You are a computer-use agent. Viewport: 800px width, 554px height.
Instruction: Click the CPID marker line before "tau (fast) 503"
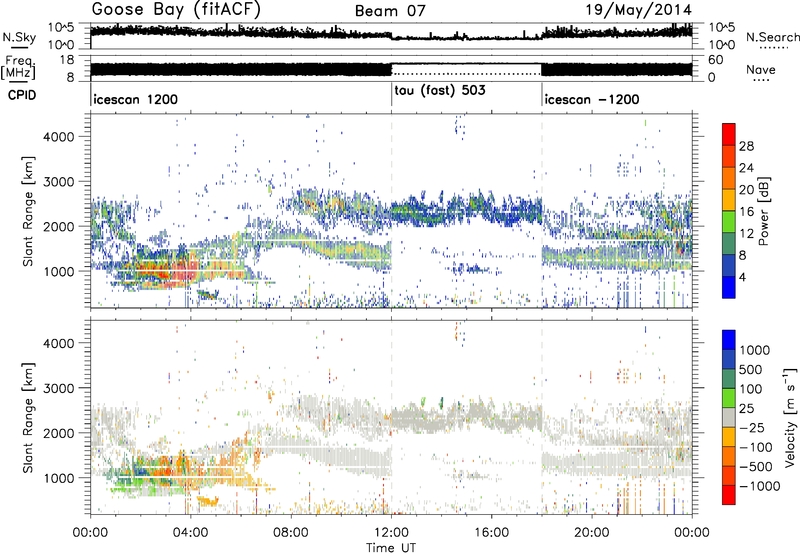point(391,95)
